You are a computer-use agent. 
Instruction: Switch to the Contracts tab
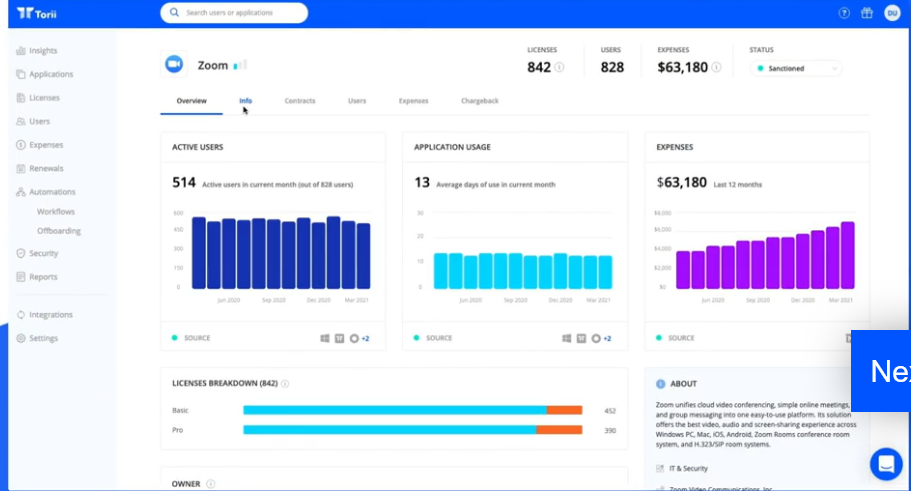point(300,101)
